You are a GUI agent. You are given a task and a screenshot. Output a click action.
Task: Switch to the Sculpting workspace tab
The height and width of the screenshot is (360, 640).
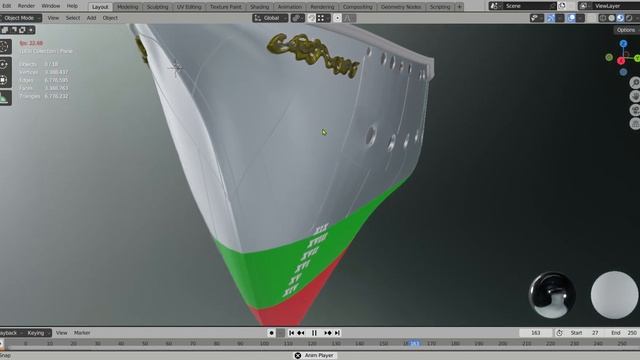pyautogui.click(x=158, y=7)
